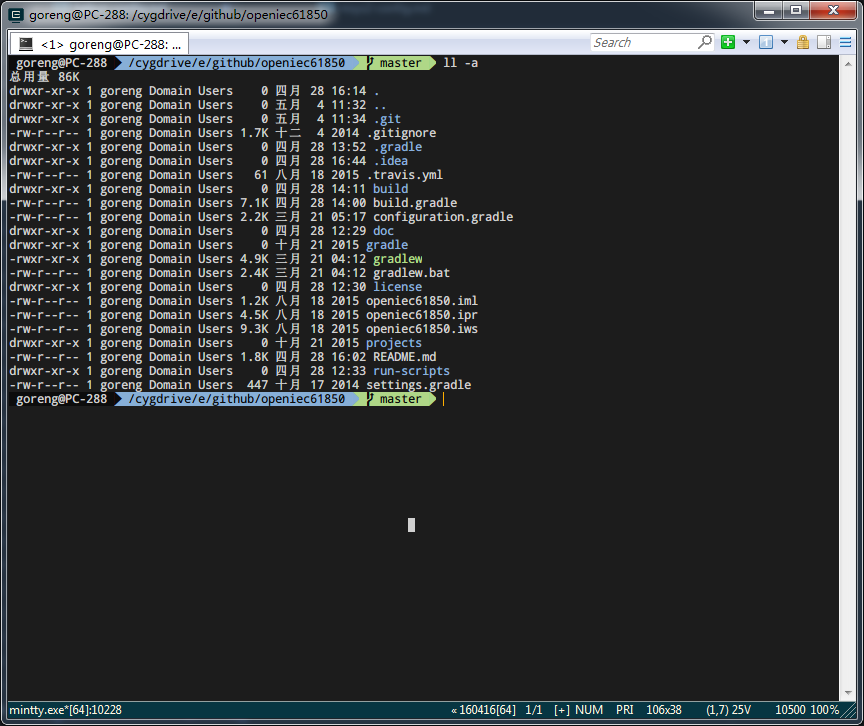Click the magnifier icon in search box
The height and width of the screenshot is (726, 864).
click(x=705, y=42)
